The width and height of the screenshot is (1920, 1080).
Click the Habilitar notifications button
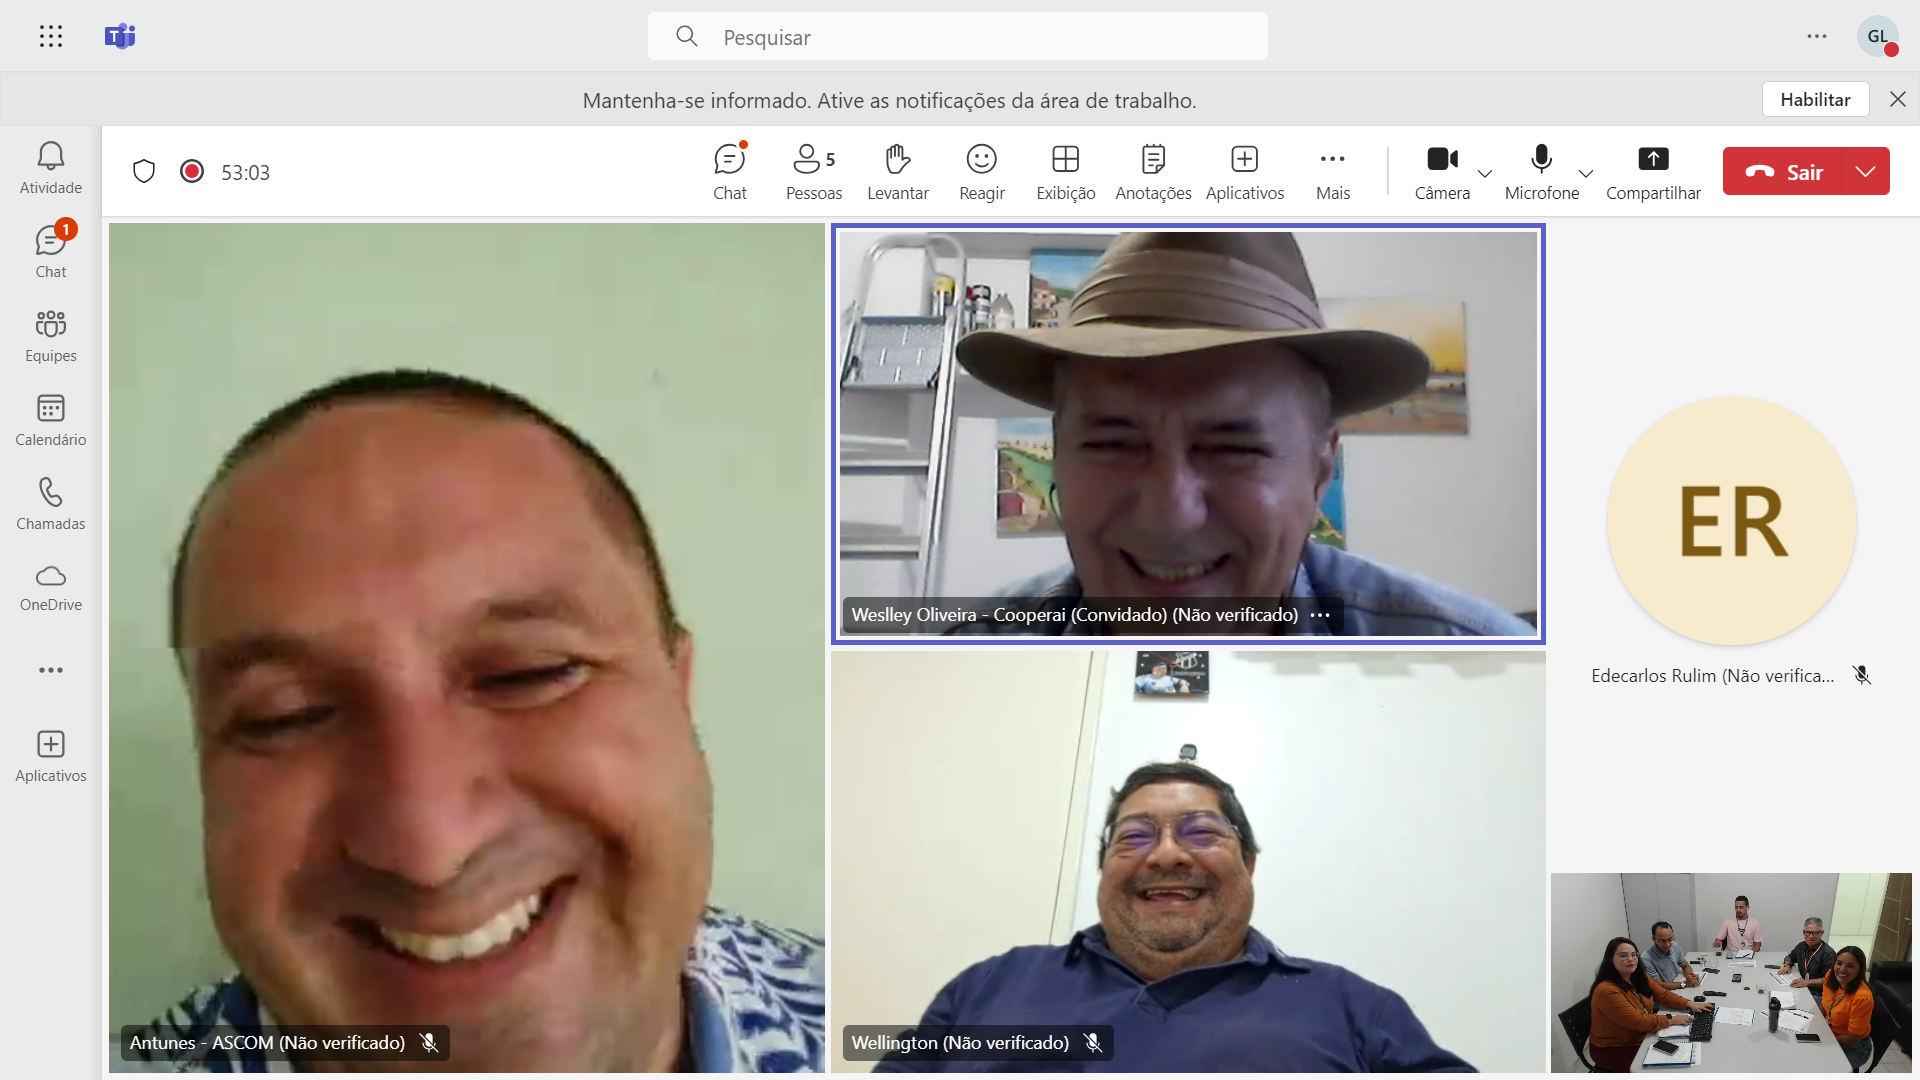(x=1815, y=100)
